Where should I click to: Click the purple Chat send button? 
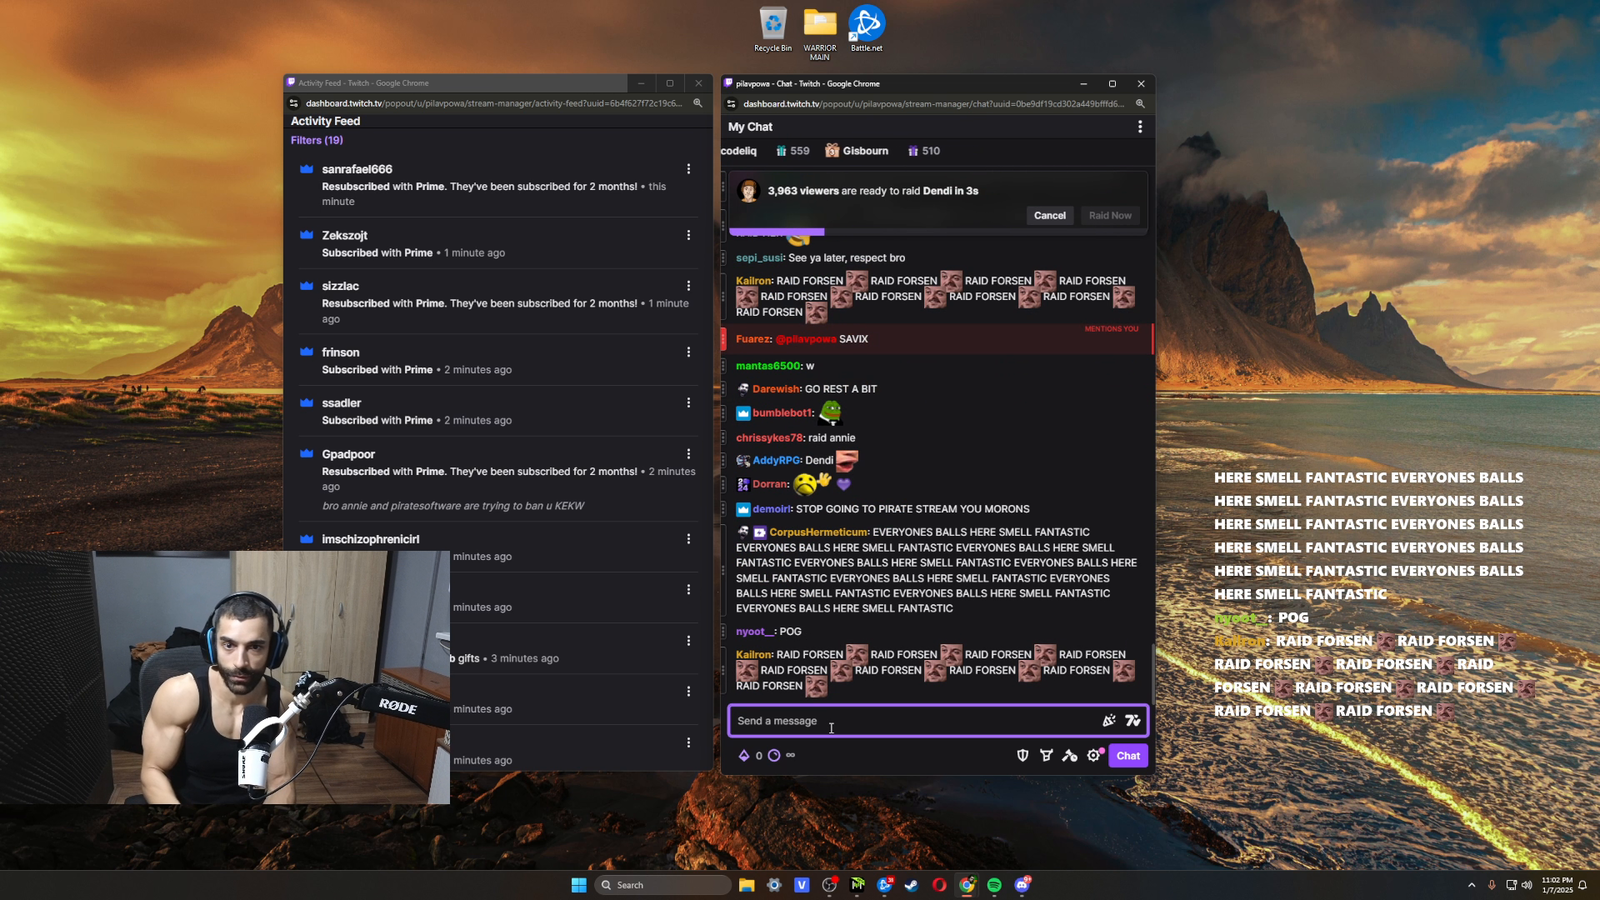pos(1128,755)
